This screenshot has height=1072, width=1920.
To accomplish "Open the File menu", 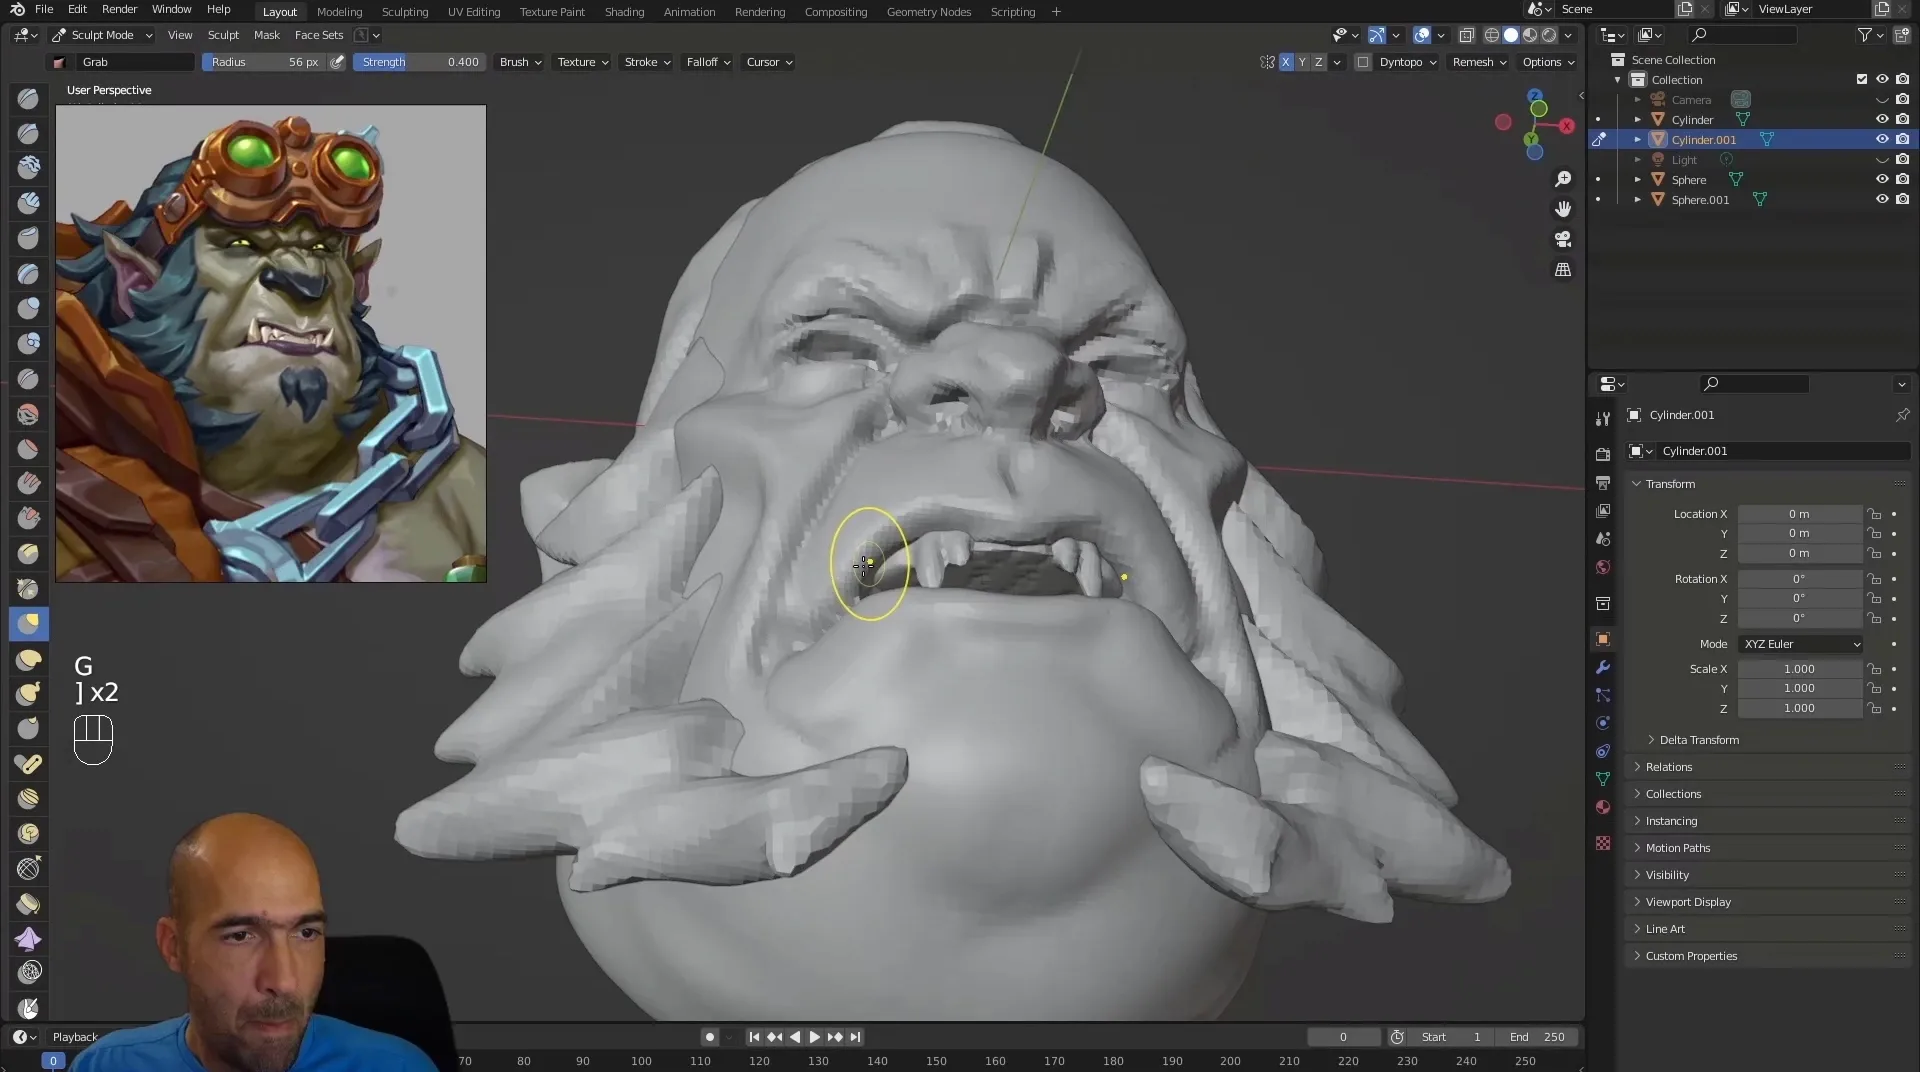I will click(x=44, y=10).
